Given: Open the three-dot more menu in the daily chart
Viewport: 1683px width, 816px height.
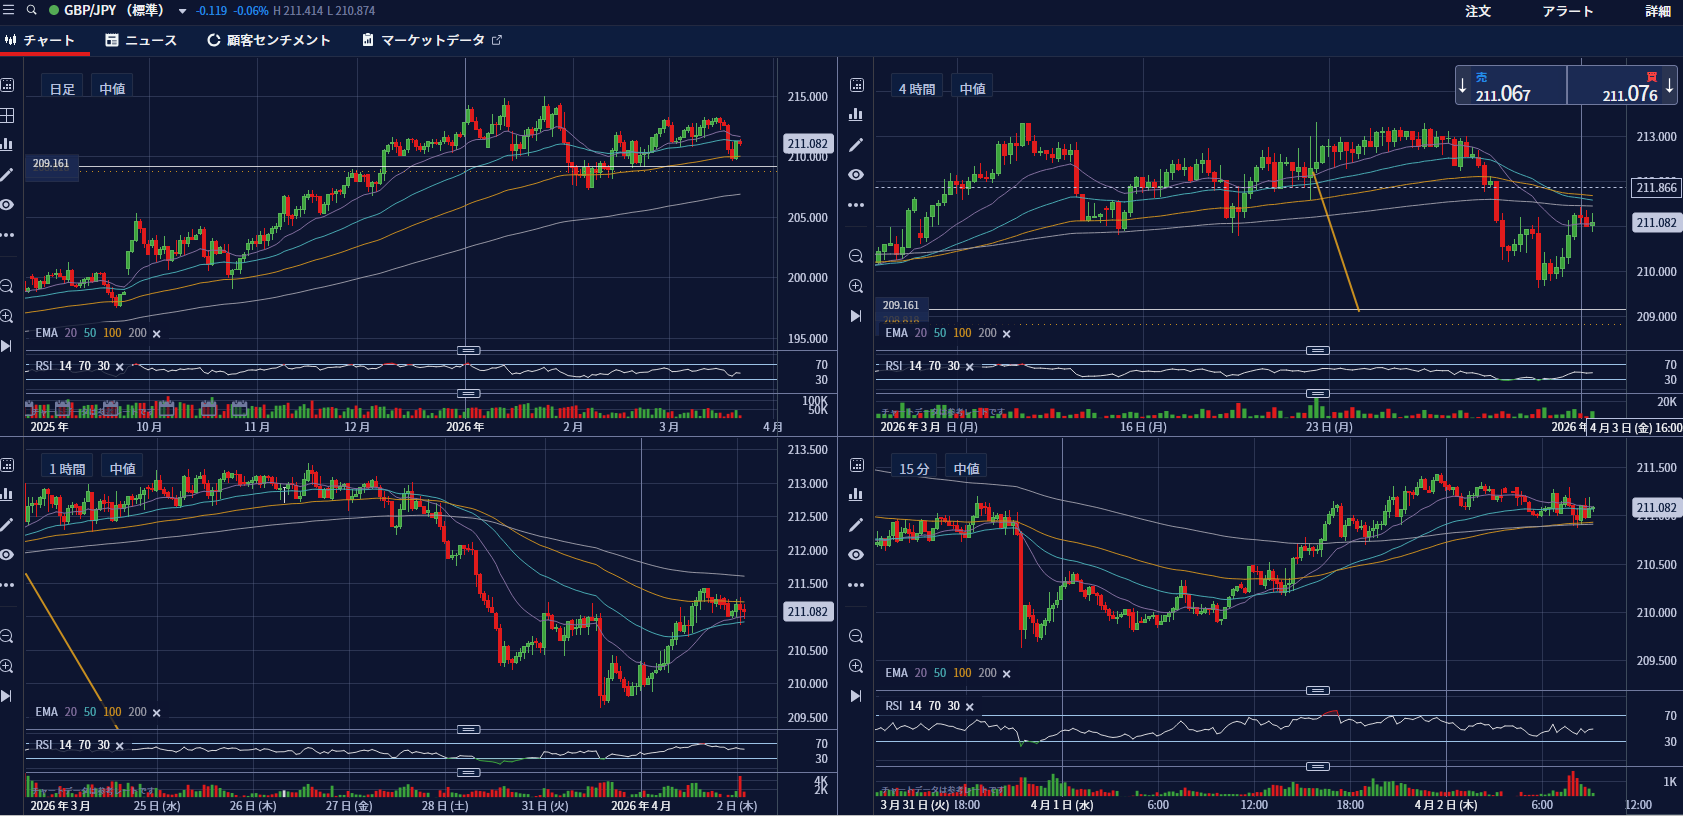Looking at the screenshot, I should click(7, 235).
